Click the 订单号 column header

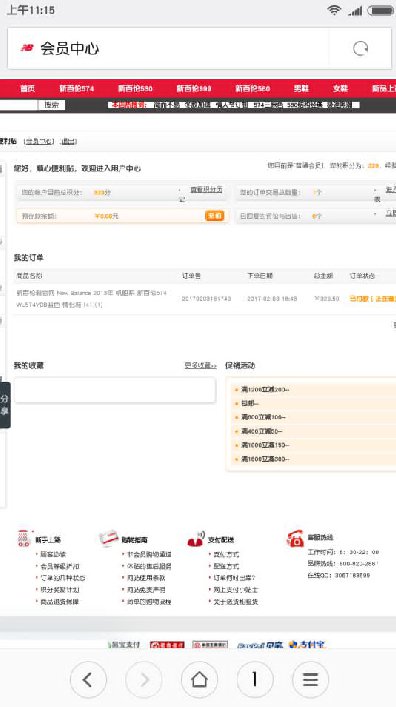tap(192, 275)
